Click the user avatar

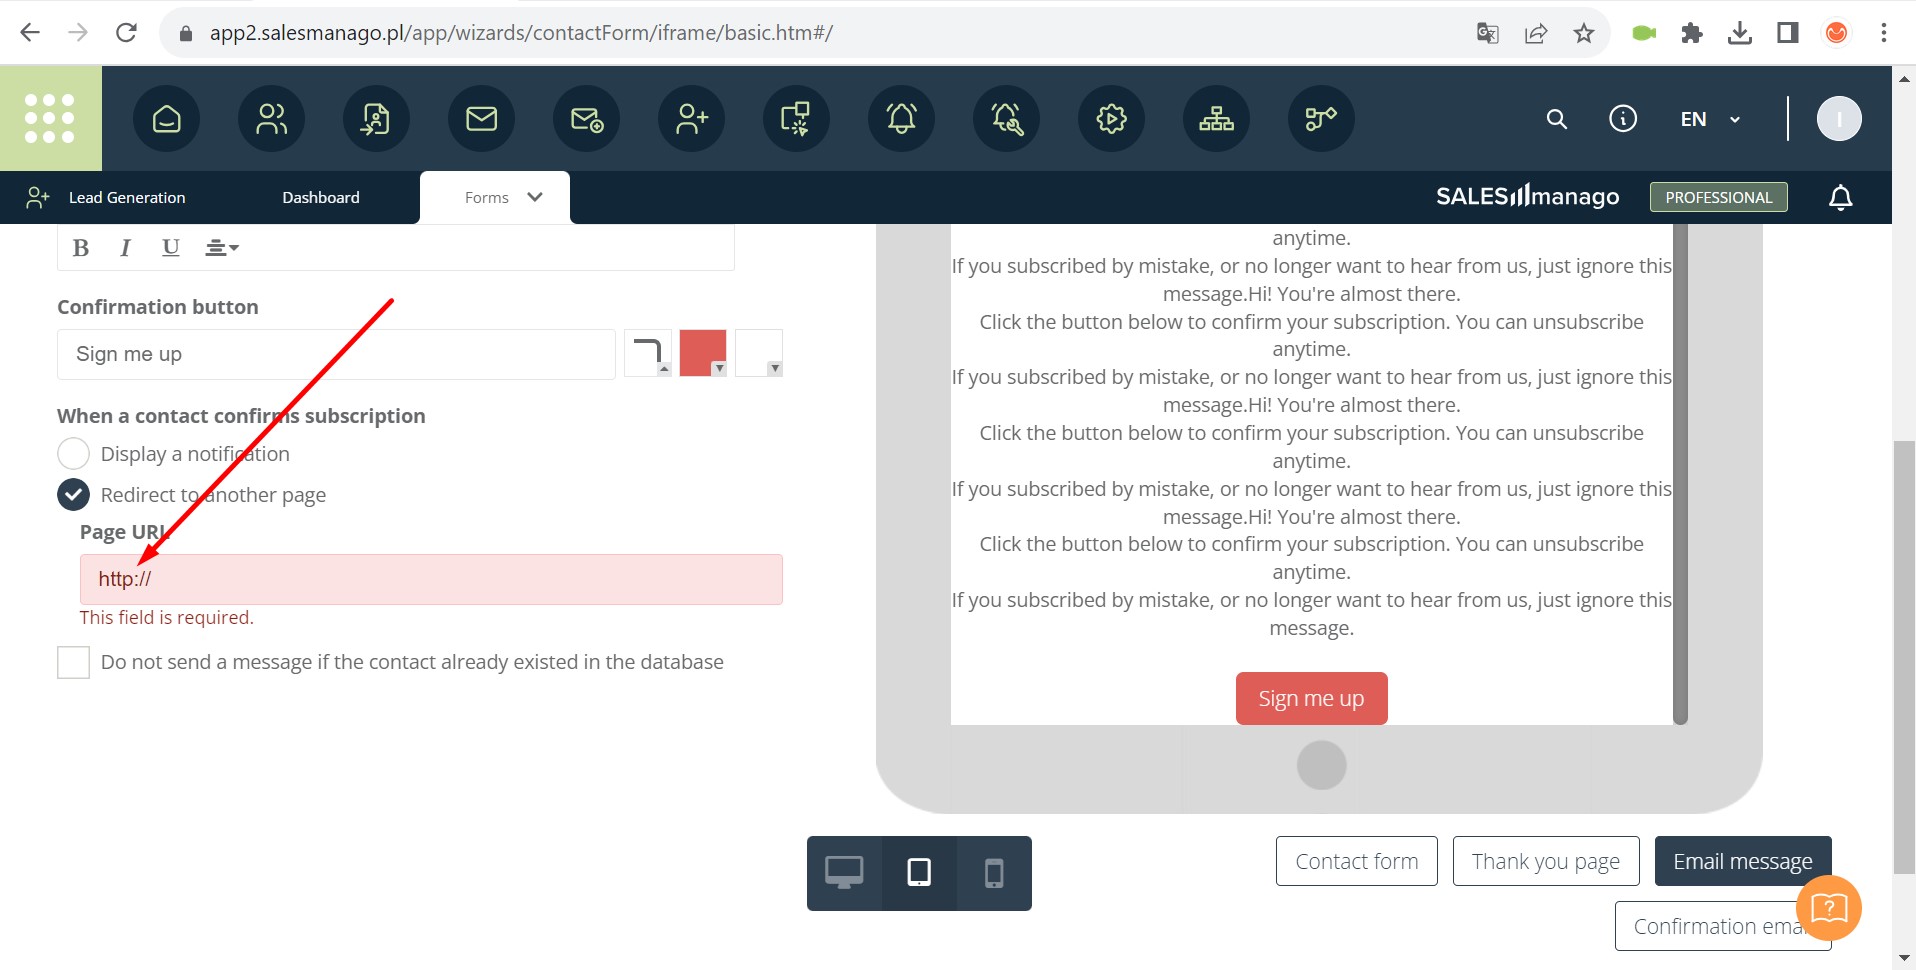1838,119
